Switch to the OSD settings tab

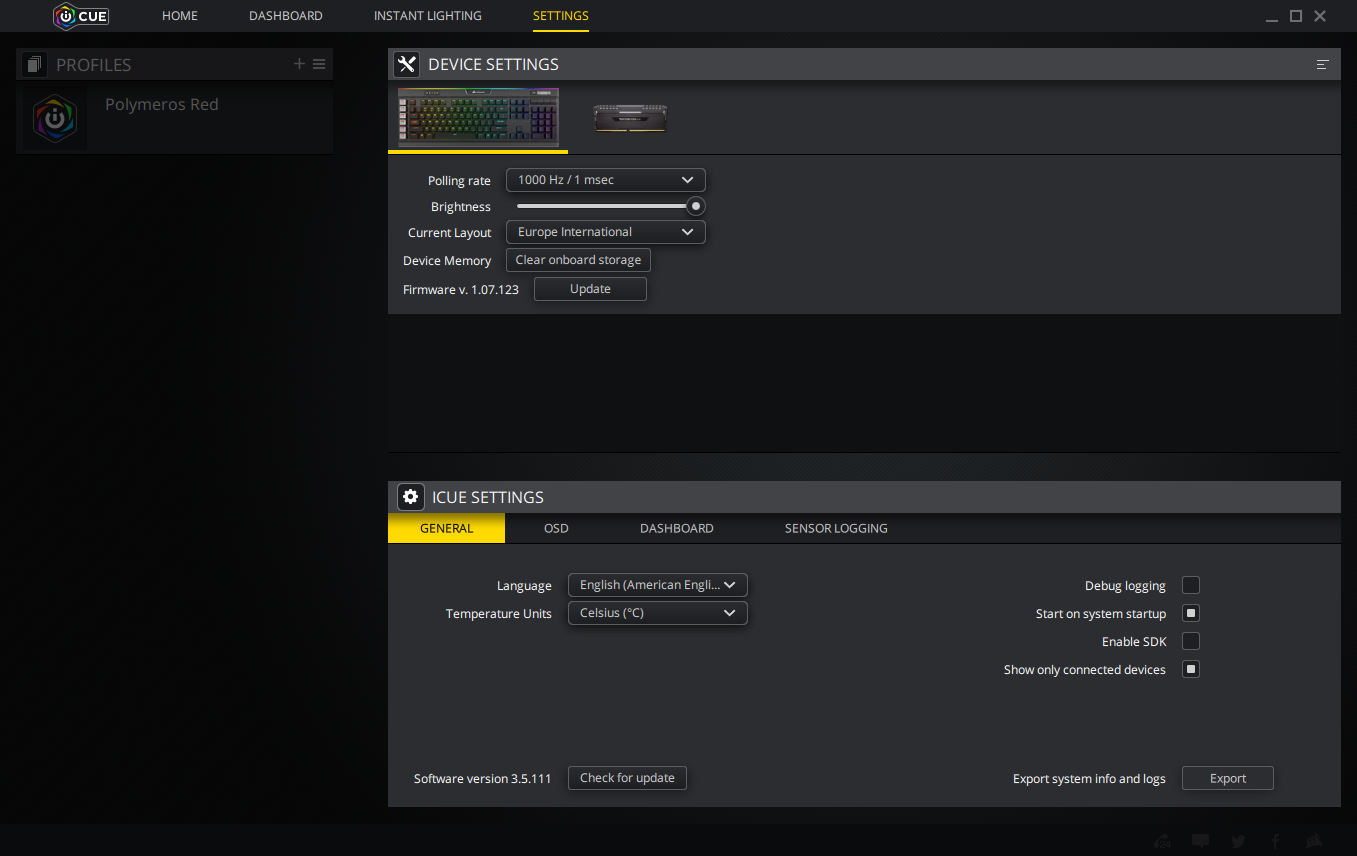[556, 528]
